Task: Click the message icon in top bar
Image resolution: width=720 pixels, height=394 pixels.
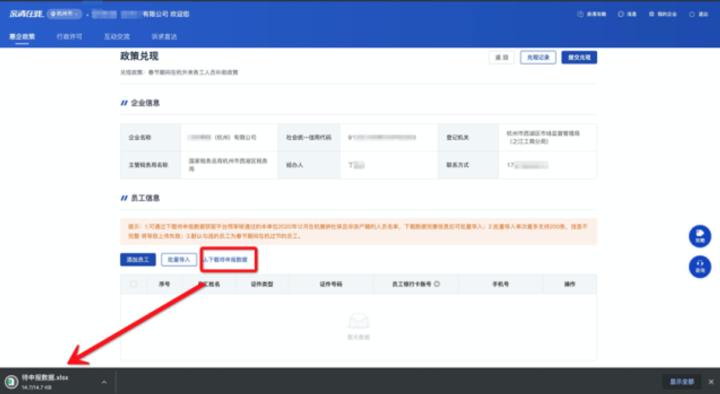Action: click(x=621, y=14)
